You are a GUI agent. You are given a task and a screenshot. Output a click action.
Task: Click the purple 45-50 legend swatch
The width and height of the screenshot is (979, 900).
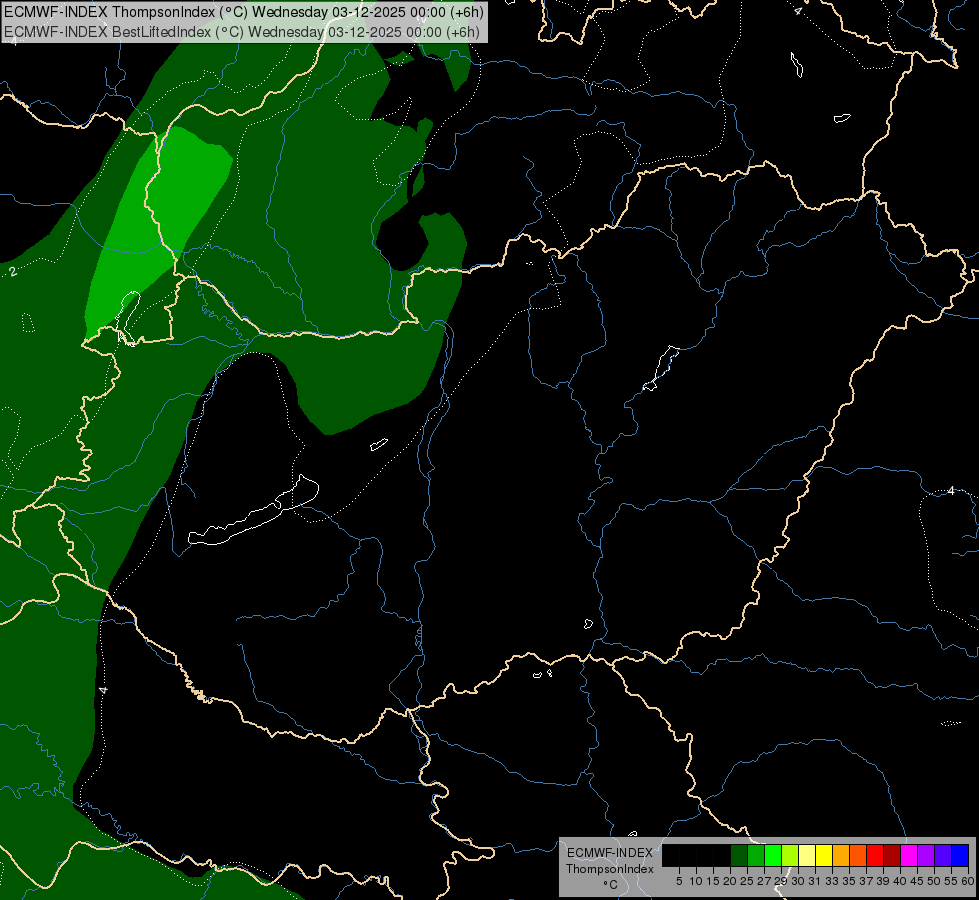coord(925,855)
